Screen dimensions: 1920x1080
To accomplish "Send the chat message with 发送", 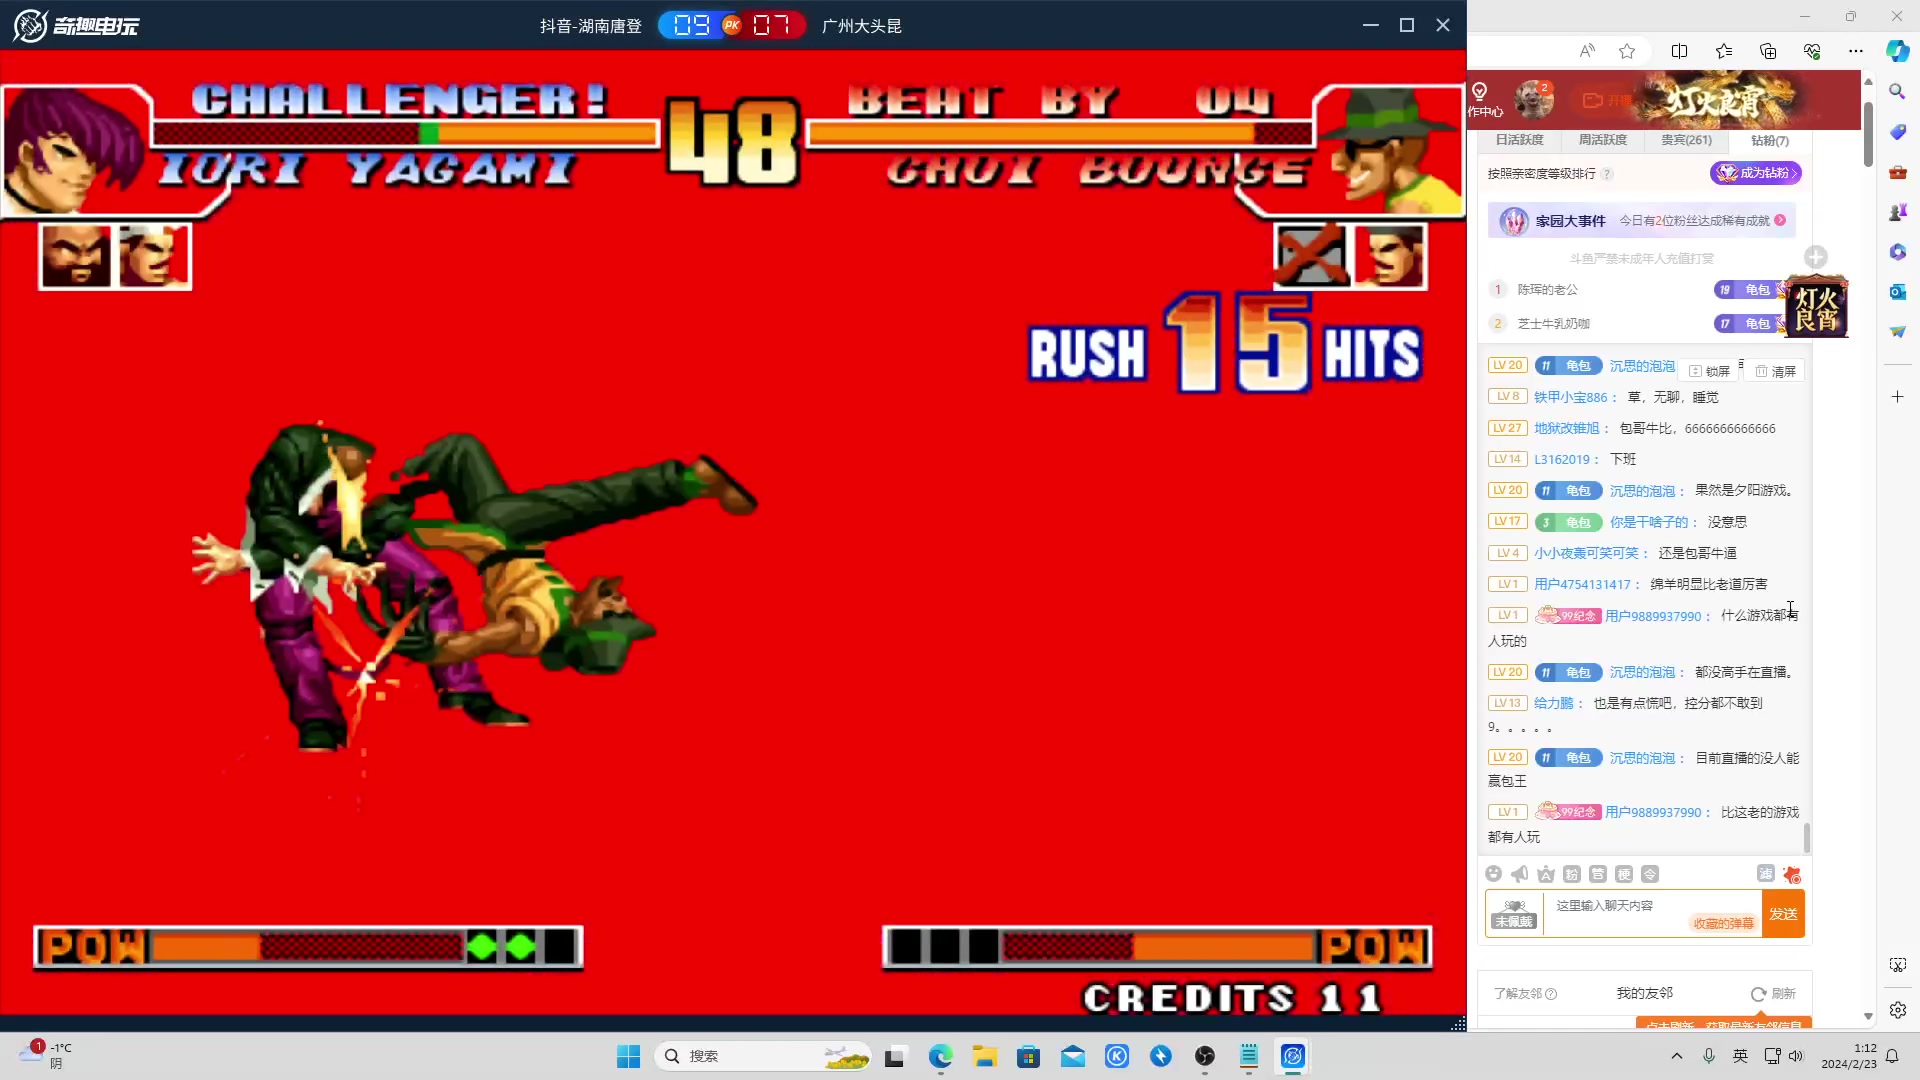I will pos(1783,914).
